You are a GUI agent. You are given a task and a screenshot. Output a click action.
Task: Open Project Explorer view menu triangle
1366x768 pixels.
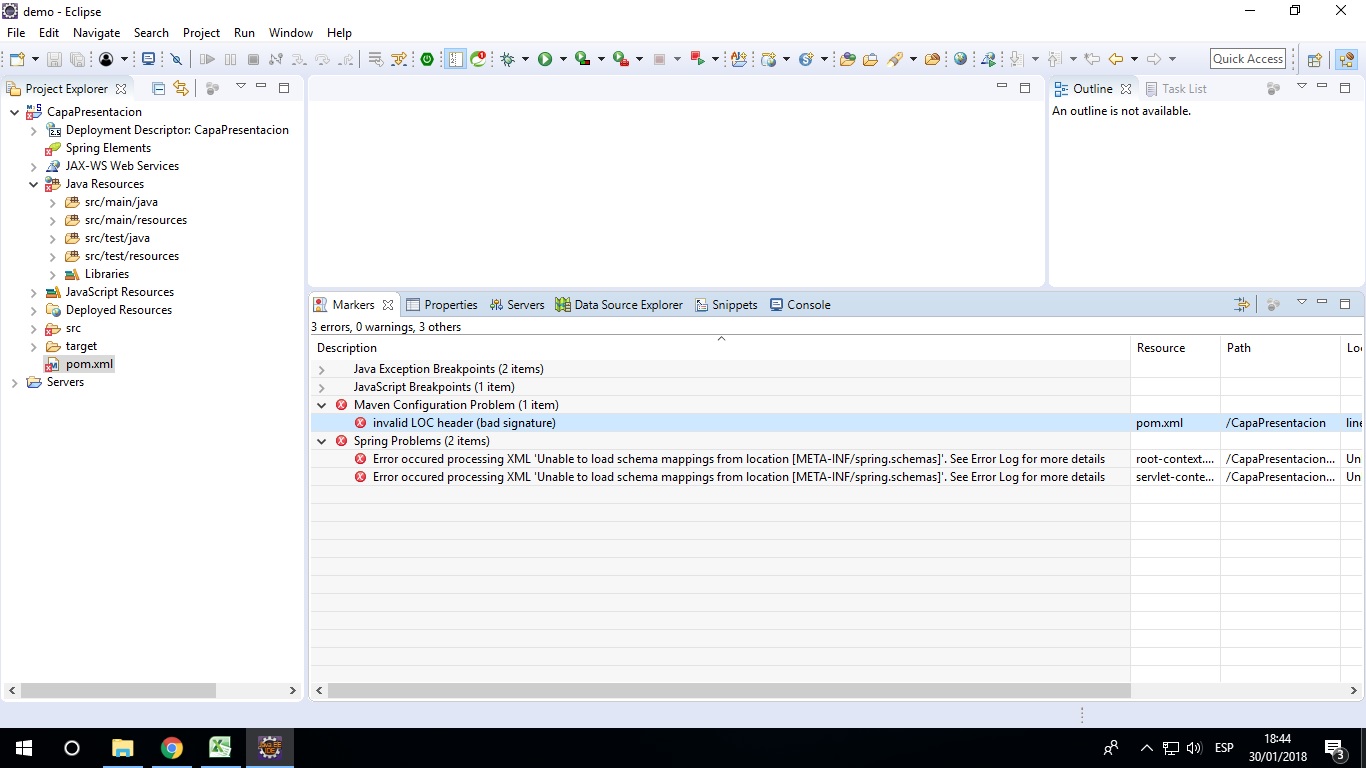[241, 86]
